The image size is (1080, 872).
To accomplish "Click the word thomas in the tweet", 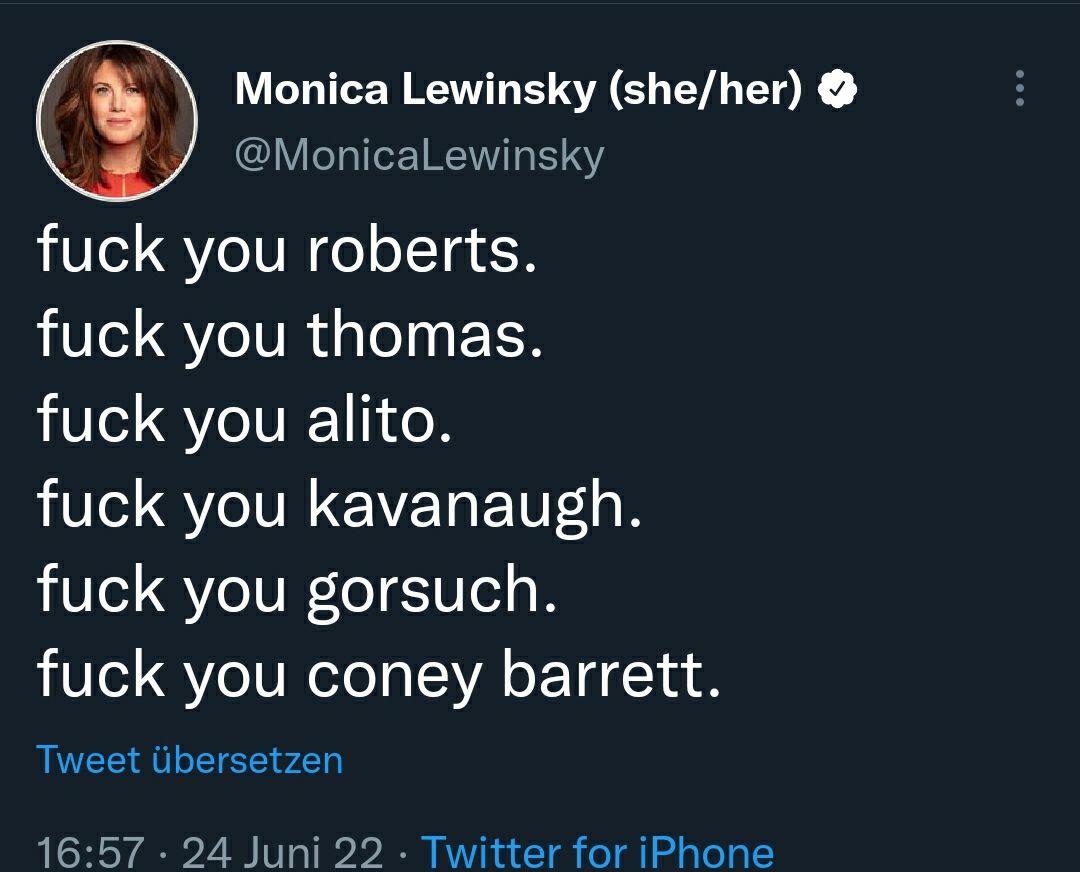I will [424, 335].
